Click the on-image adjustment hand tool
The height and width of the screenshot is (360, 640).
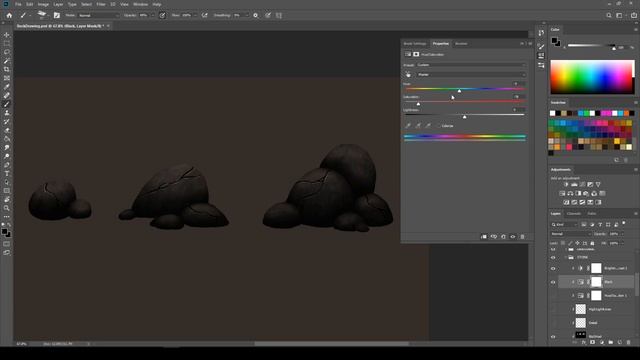408,75
